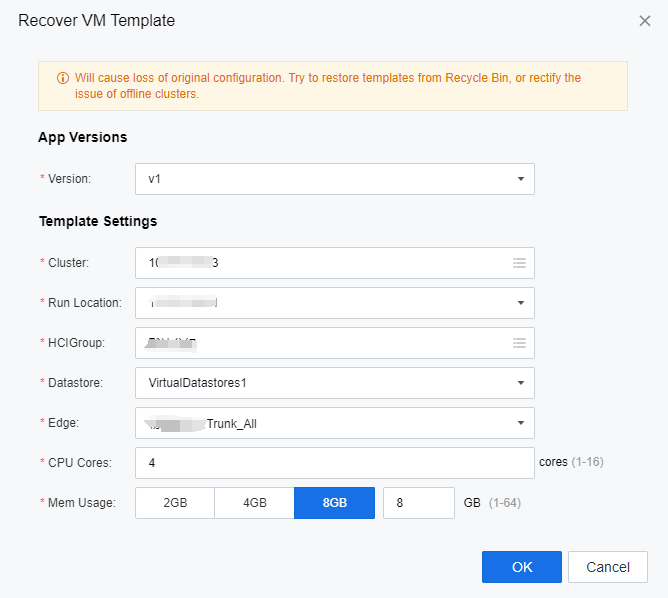Select the 8GB memory option
This screenshot has width=668, height=598.
(x=334, y=503)
